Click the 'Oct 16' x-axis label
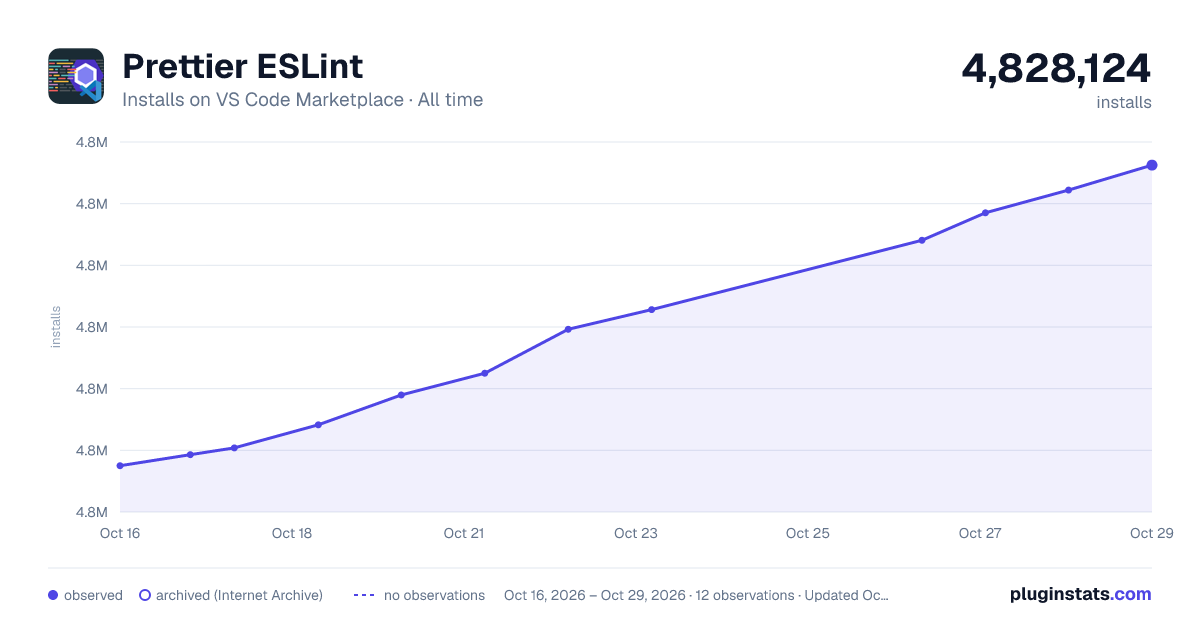This screenshot has height=630, width=1200. pyautogui.click(x=120, y=533)
